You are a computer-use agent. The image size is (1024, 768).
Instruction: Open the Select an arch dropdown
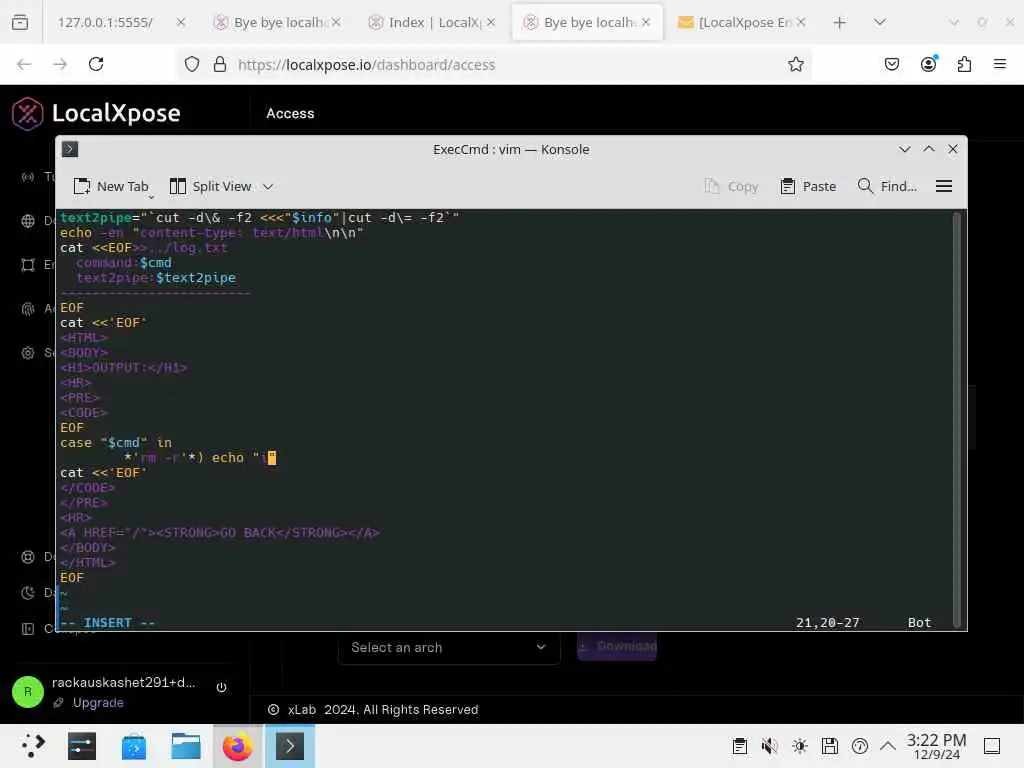point(449,647)
